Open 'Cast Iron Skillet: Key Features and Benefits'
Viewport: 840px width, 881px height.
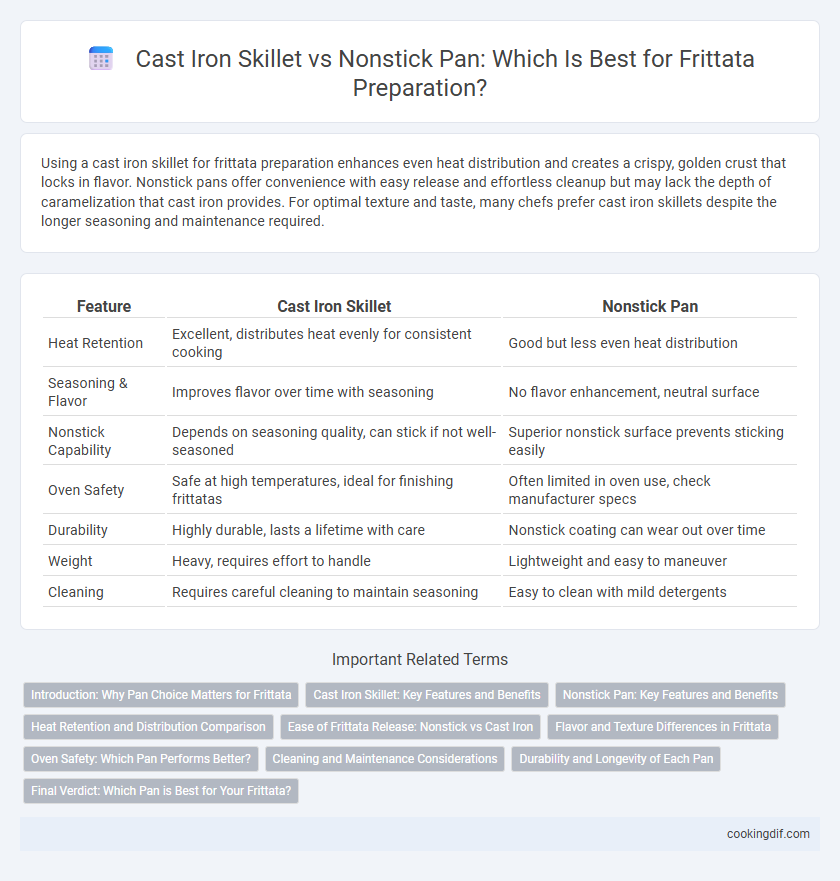click(x=427, y=695)
